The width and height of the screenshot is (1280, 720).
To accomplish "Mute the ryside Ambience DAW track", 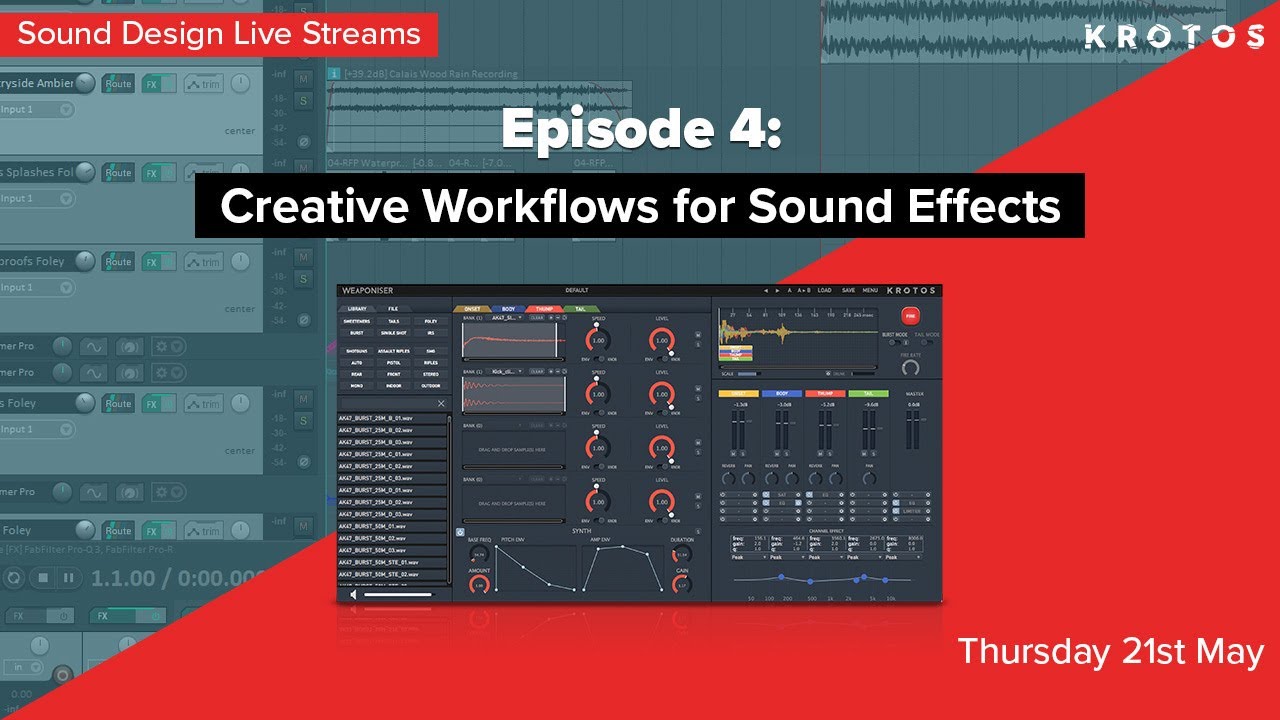I will [x=303, y=79].
